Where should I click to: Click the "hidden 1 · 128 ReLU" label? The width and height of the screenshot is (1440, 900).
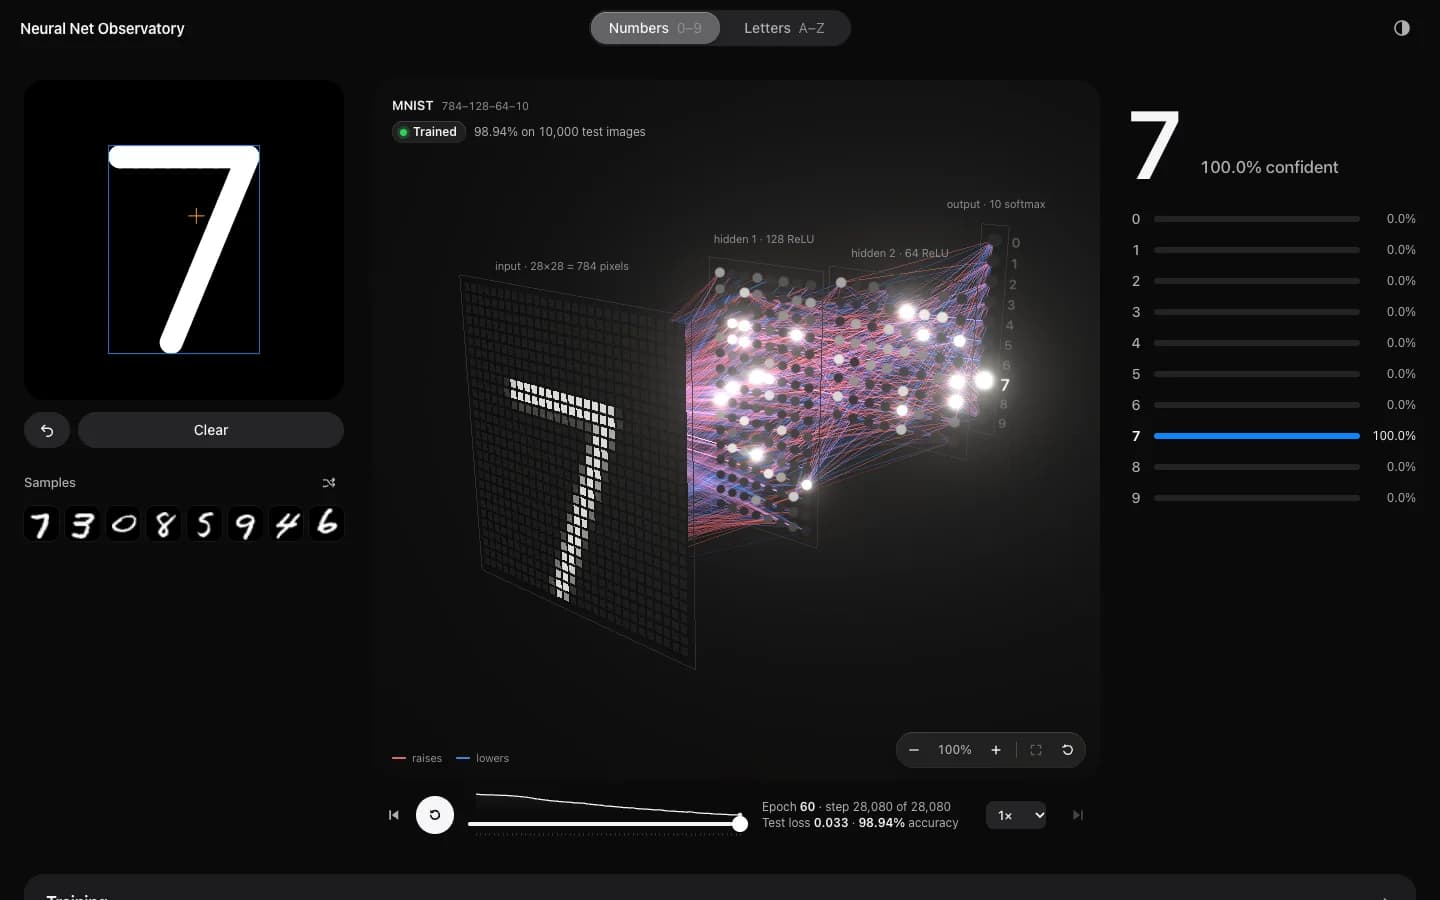(764, 239)
